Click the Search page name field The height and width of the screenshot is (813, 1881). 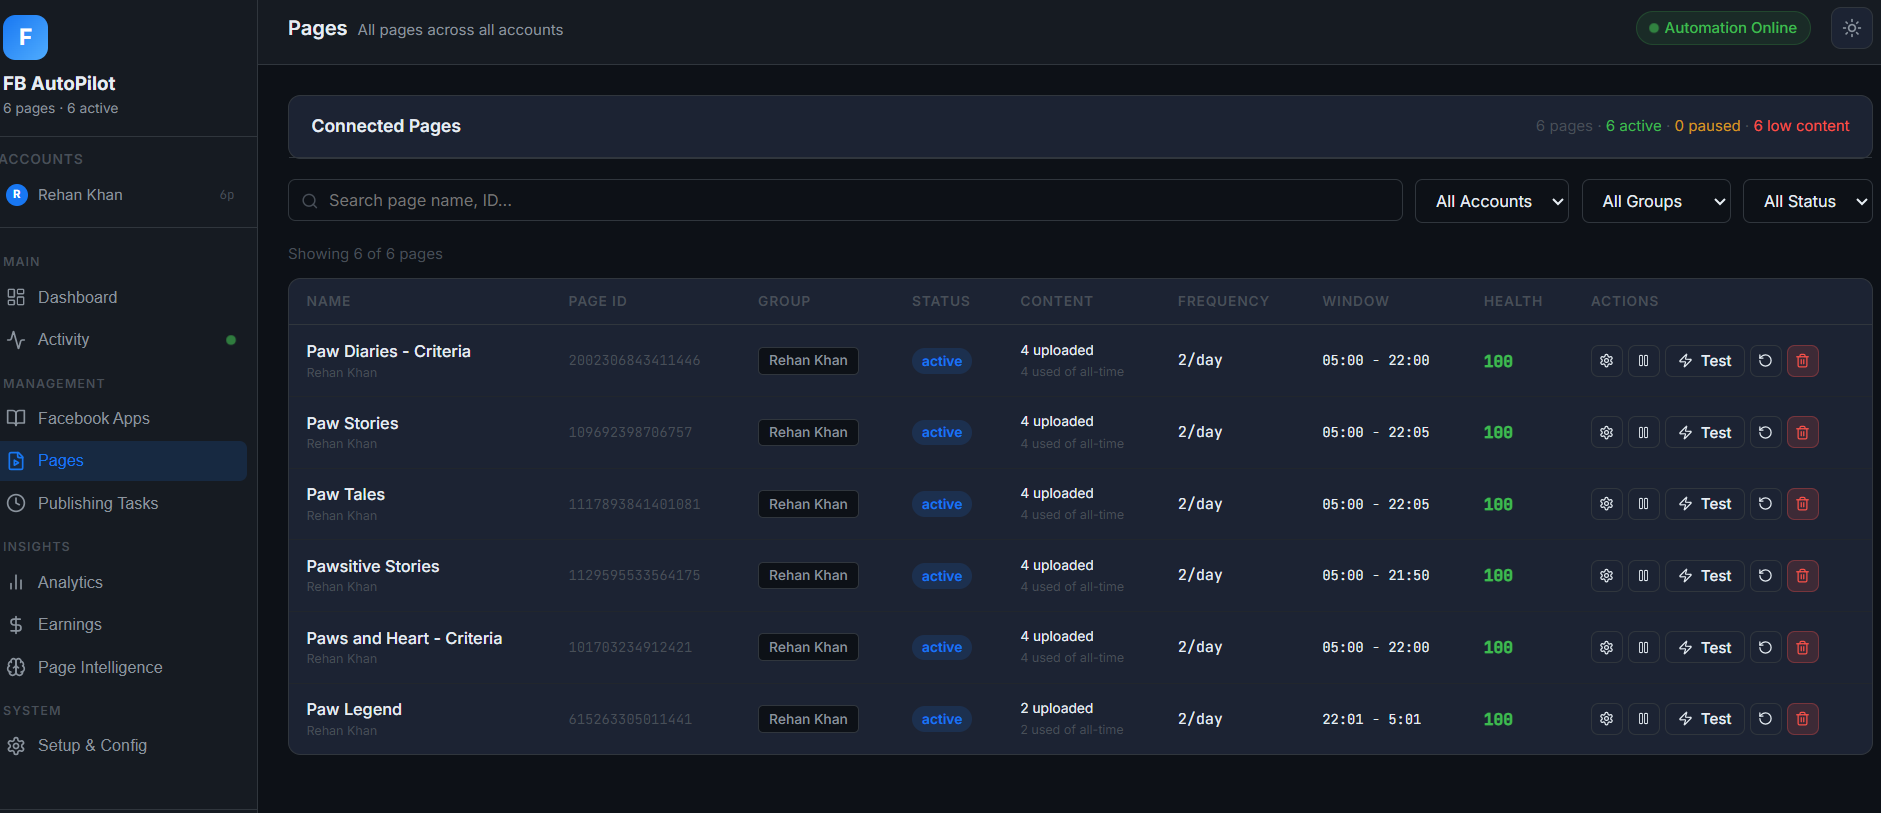point(845,200)
